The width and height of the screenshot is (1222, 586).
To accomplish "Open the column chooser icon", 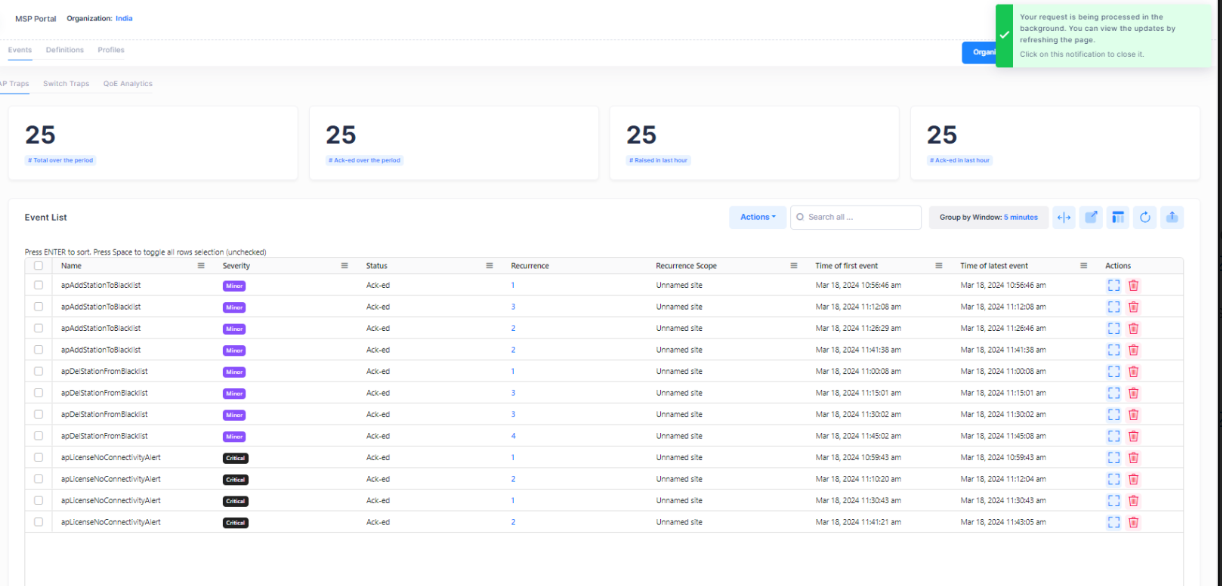I will (x=1118, y=217).
